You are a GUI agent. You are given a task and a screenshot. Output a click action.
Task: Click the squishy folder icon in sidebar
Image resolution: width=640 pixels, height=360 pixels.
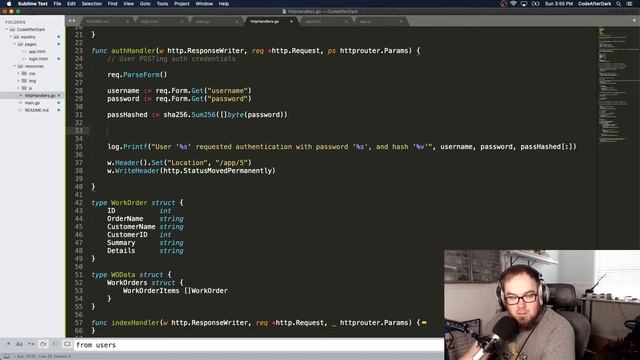tap(16, 37)
